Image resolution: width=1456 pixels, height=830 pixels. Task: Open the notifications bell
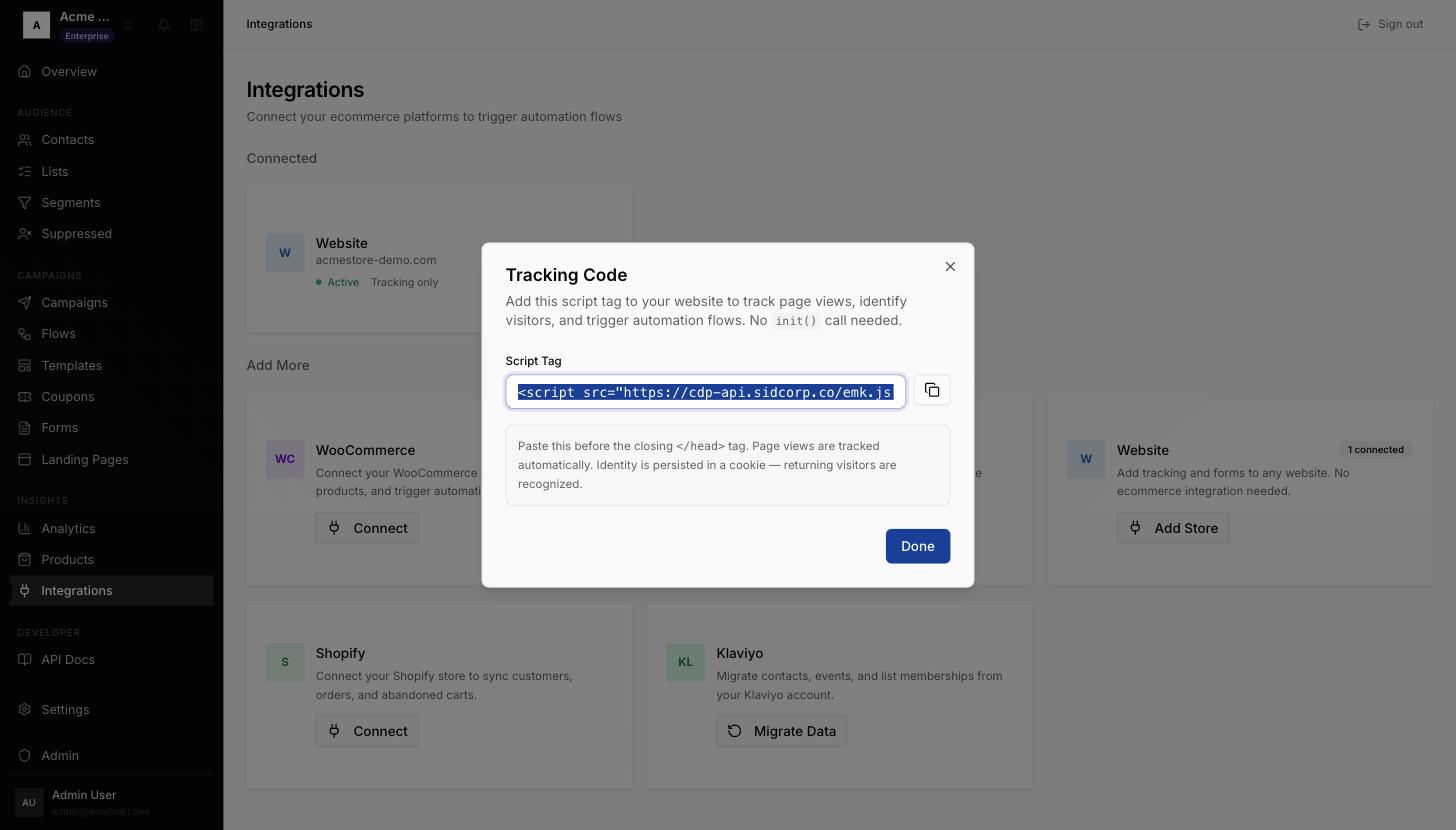164,24
